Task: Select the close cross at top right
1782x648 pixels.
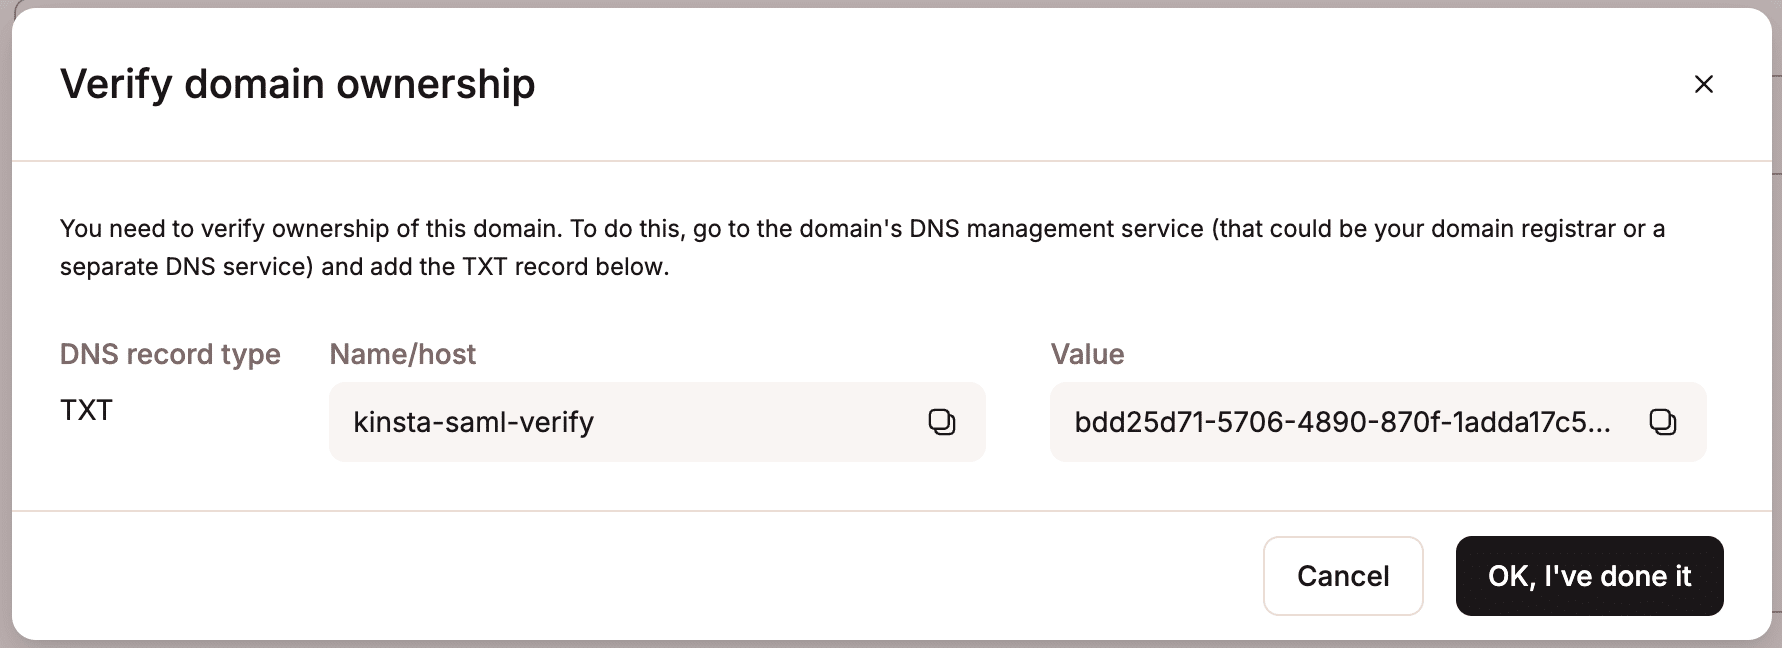Action: [1703, 84]
